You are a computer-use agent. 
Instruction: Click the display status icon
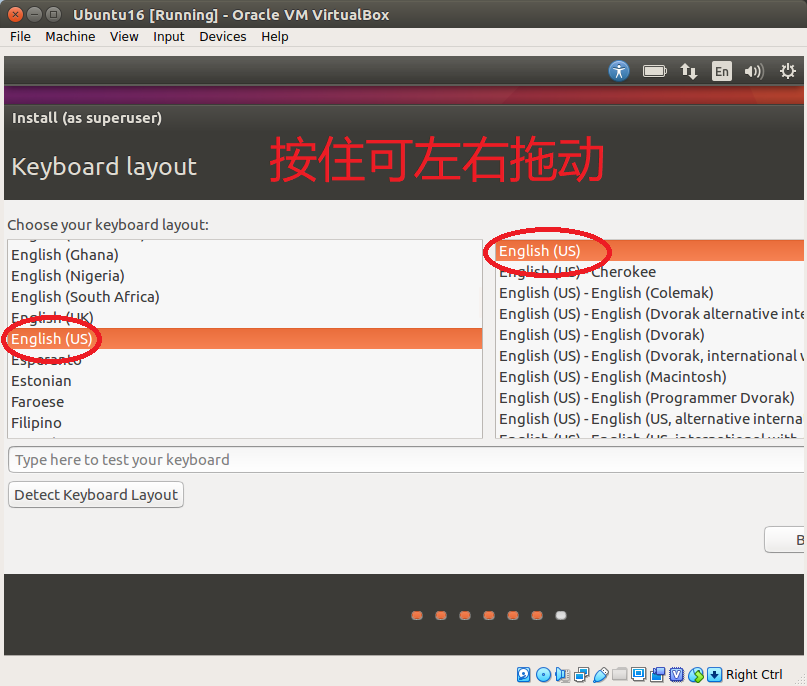point(639,674)
